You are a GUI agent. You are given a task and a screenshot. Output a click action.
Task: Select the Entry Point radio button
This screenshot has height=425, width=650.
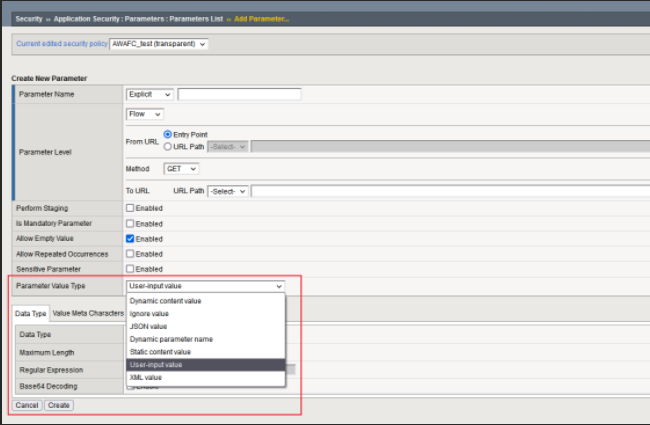click(167, 135)
